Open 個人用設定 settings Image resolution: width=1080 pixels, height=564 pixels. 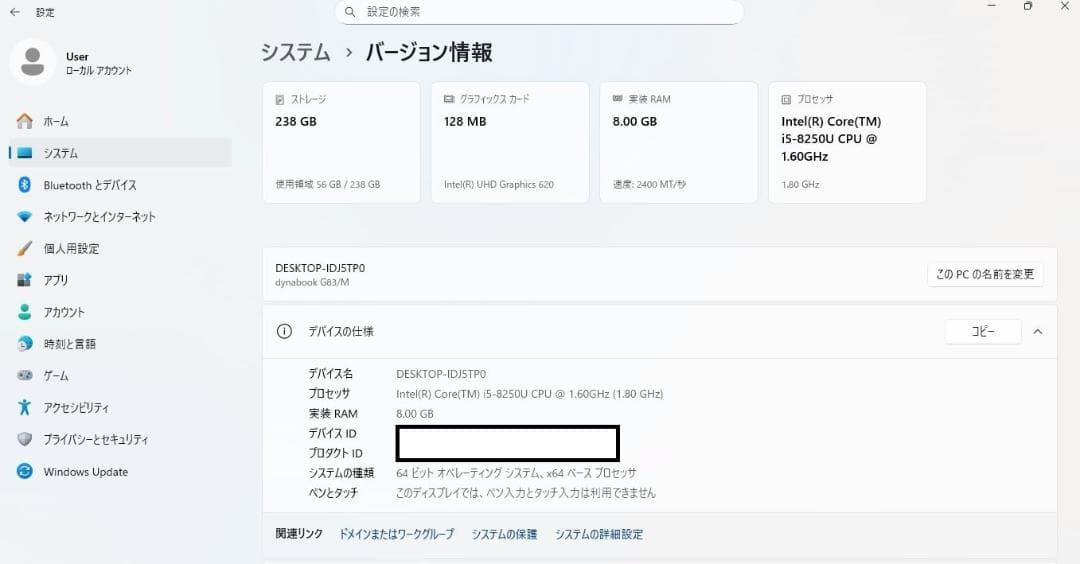tap(120, 248)
